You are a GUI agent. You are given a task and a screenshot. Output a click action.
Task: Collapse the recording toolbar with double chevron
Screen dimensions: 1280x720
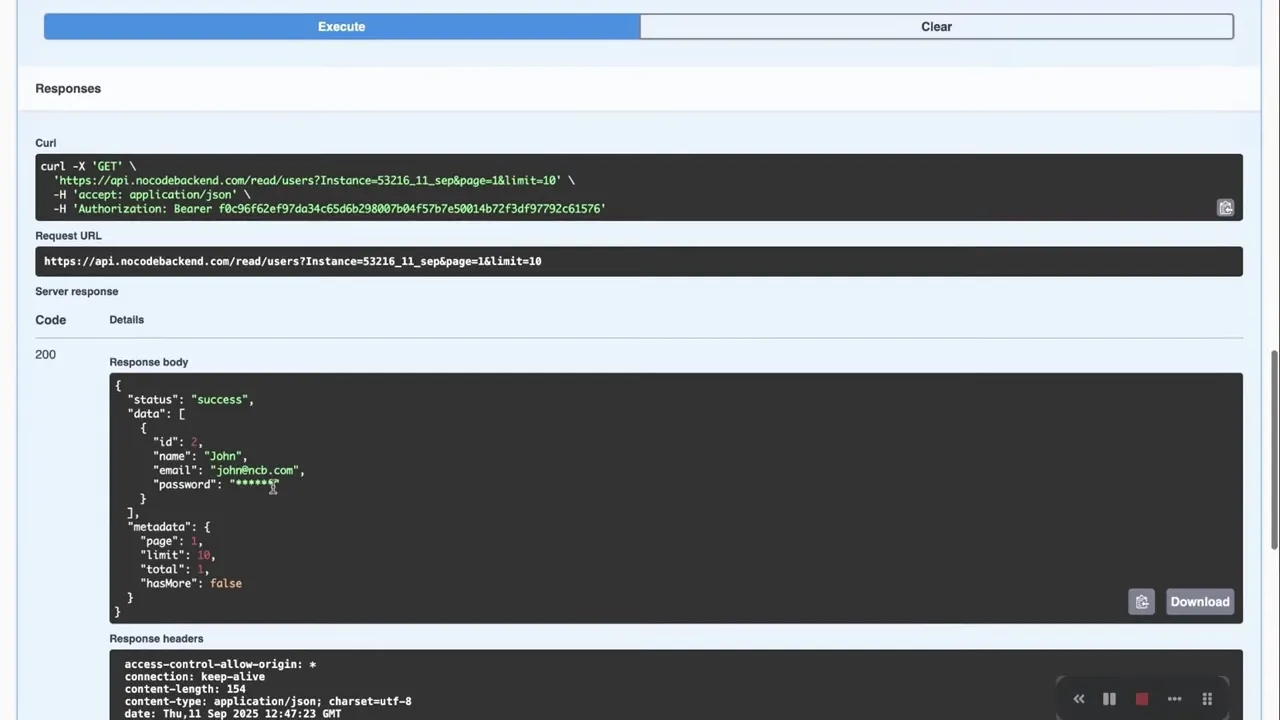[1079, 699]
